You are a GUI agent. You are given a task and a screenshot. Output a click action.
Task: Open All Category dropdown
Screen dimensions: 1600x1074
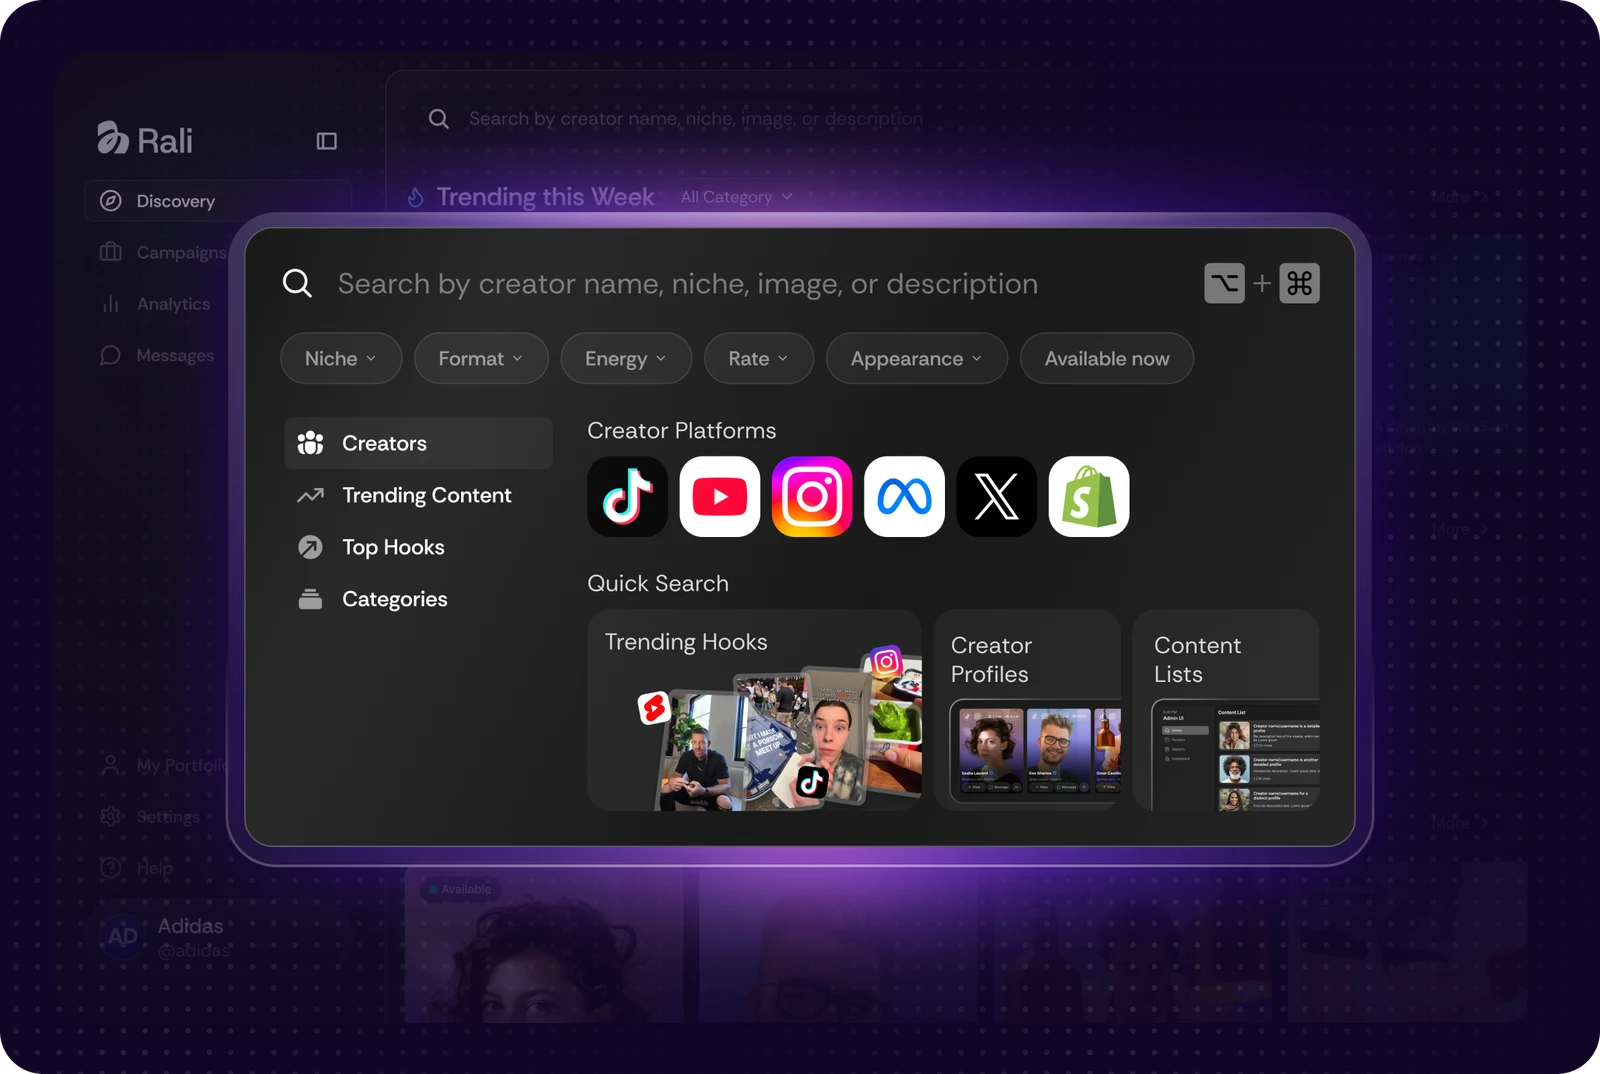[737, 197]
